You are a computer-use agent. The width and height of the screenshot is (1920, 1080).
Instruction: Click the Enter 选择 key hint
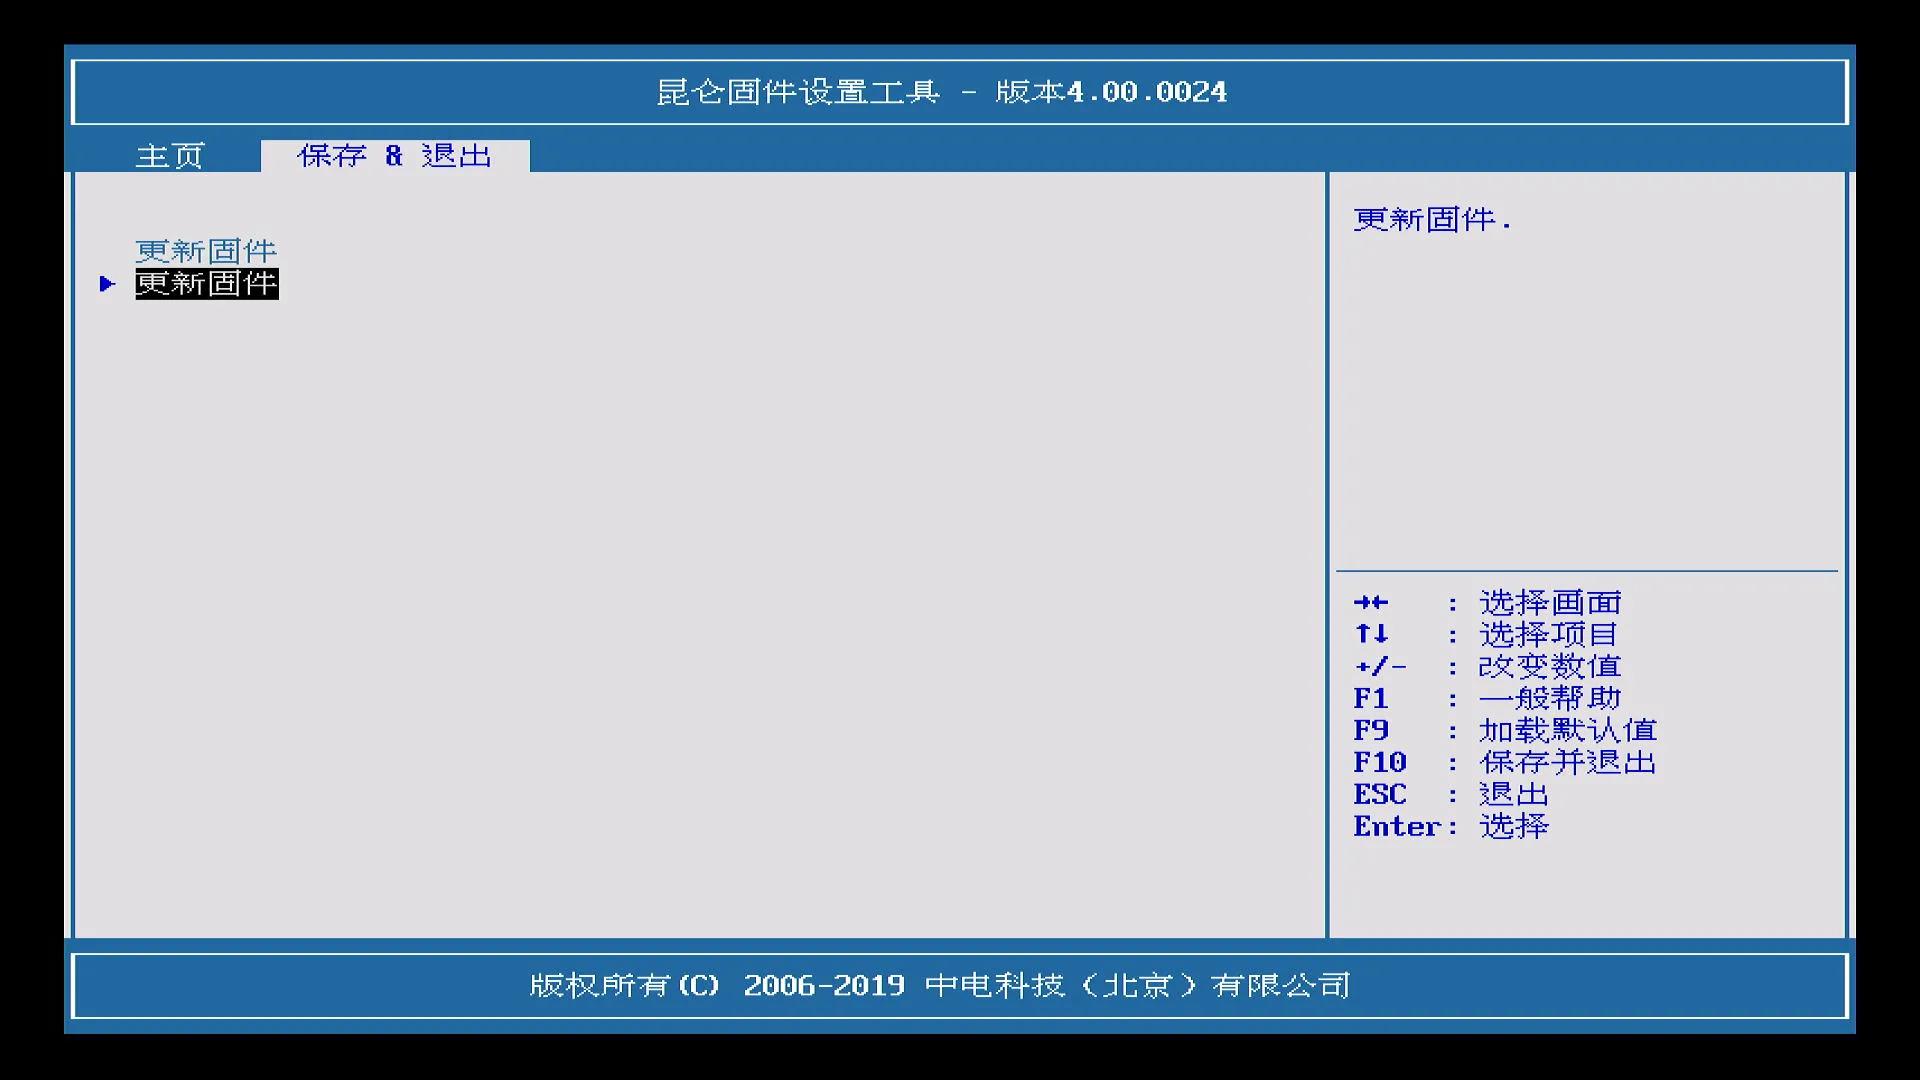pos(1450,826)
